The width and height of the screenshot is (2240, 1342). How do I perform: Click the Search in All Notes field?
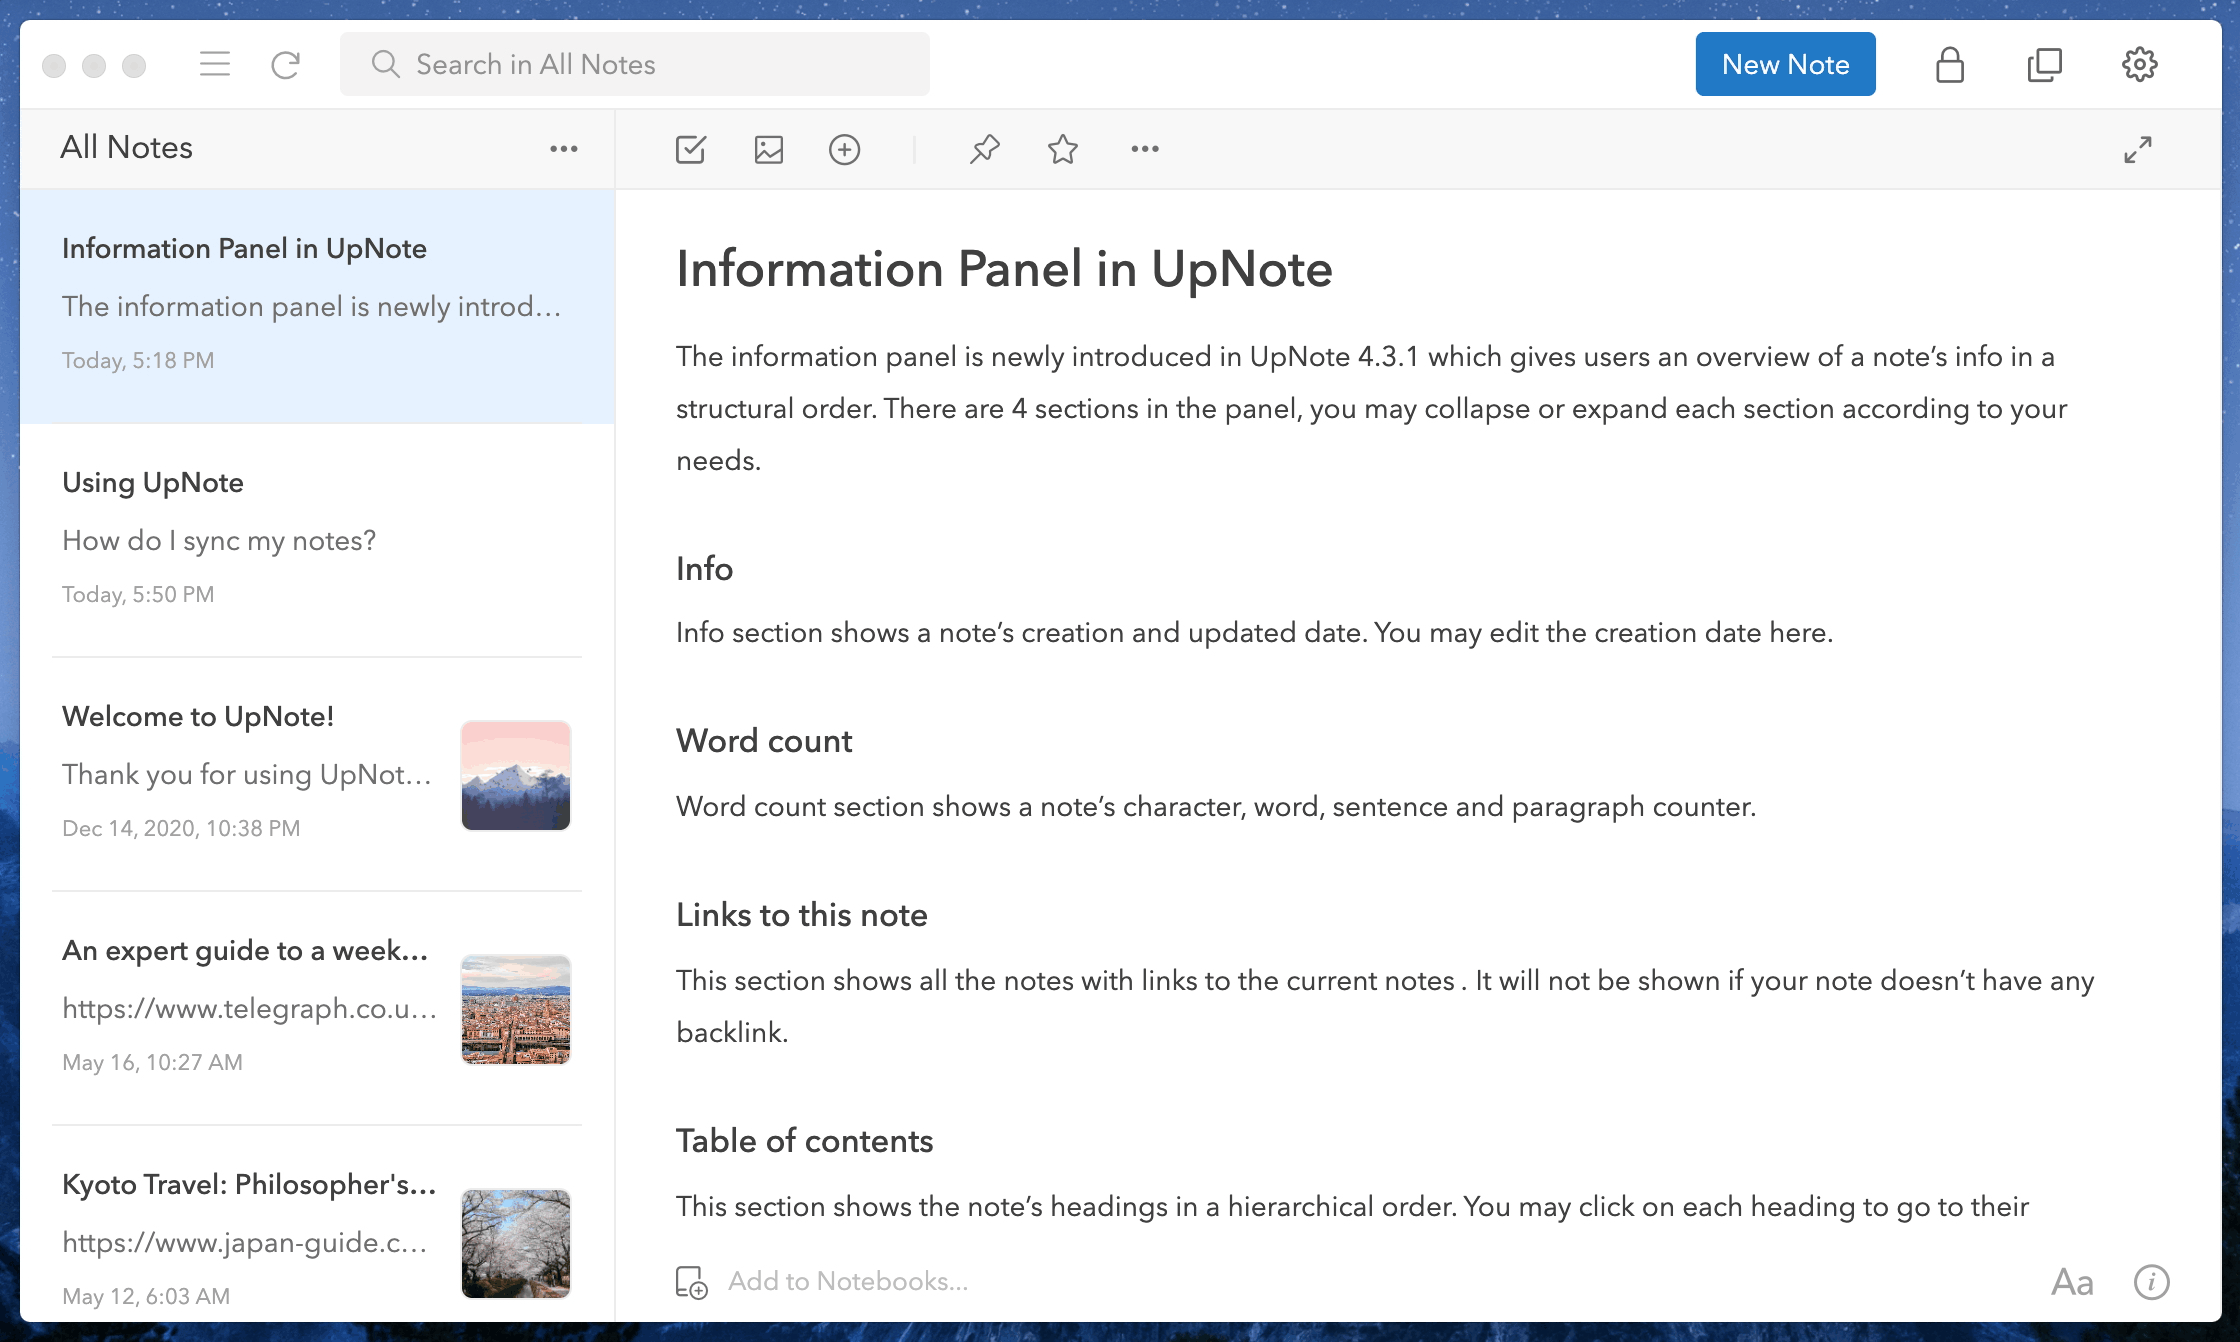point(635,63)
